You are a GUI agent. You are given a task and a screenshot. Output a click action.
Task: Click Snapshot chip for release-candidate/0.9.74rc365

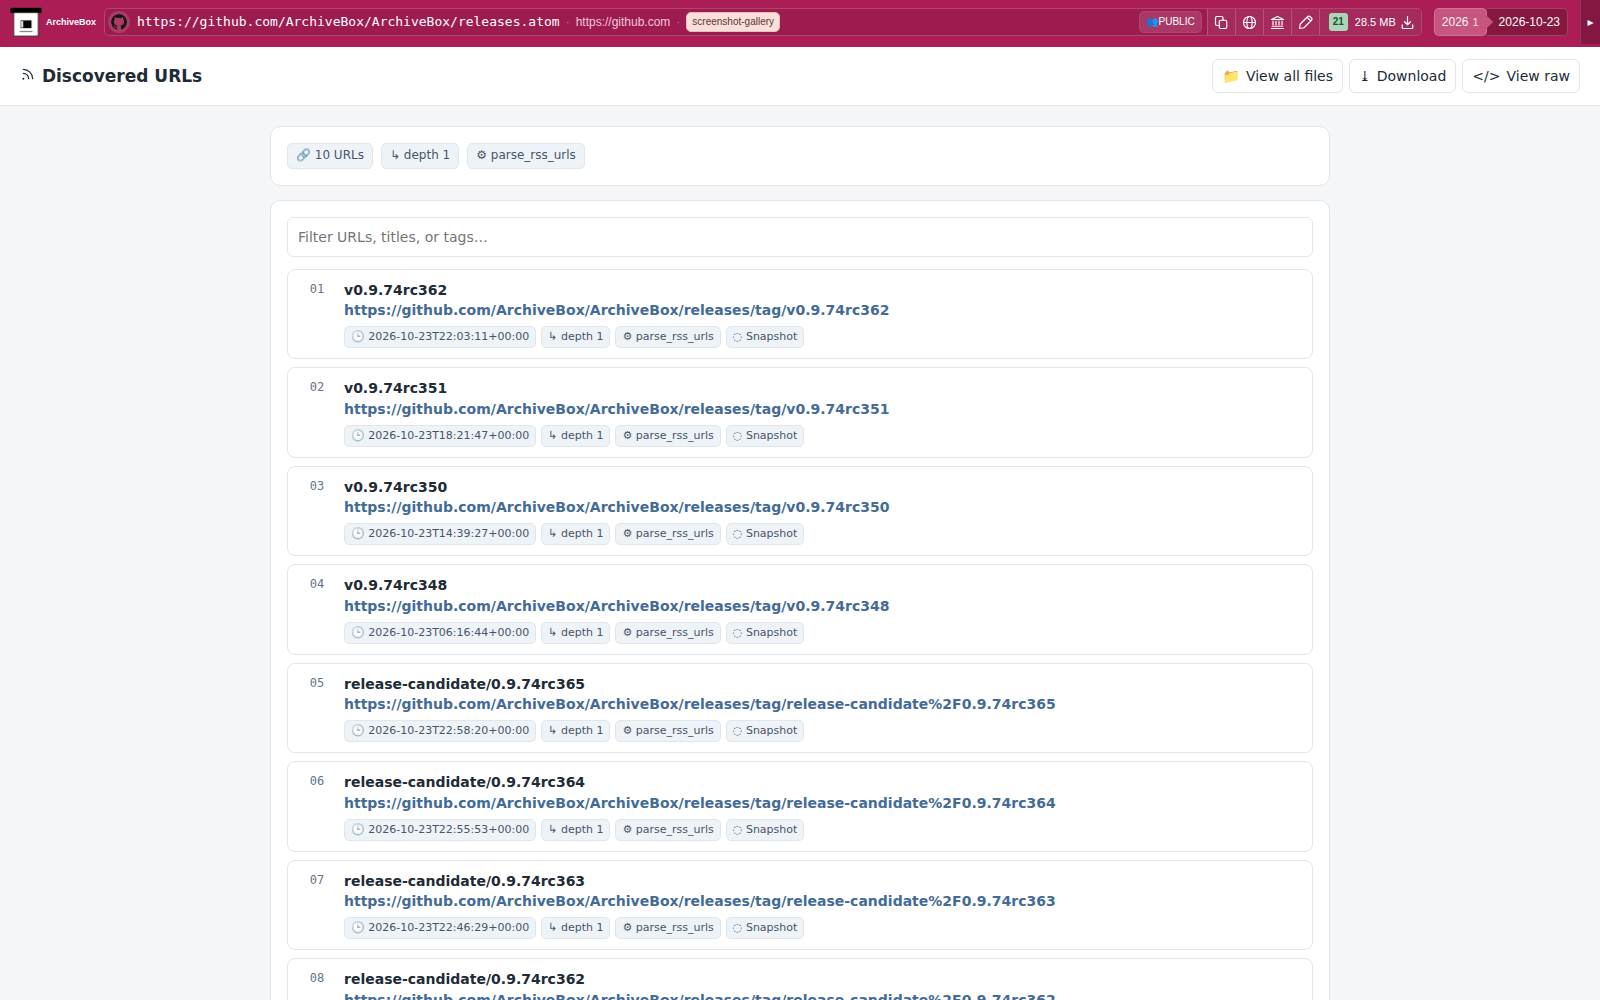(x=765, y=731)
